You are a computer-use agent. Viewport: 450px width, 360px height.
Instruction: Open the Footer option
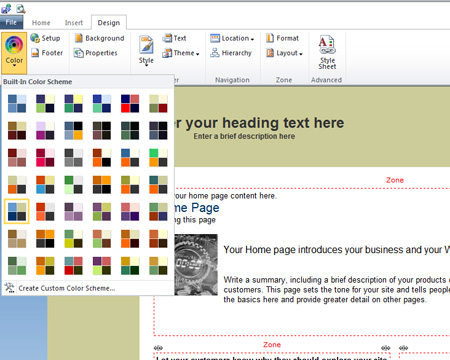47,53
